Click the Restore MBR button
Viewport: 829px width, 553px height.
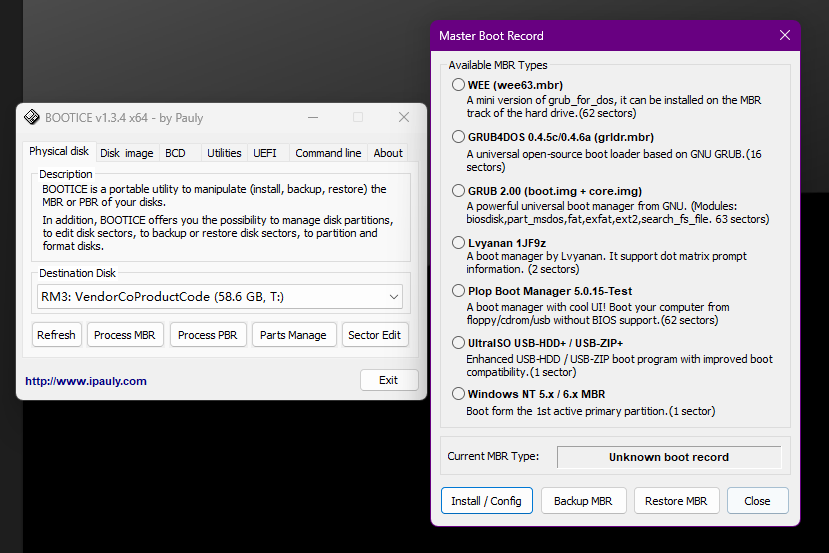tap(676, 501)
